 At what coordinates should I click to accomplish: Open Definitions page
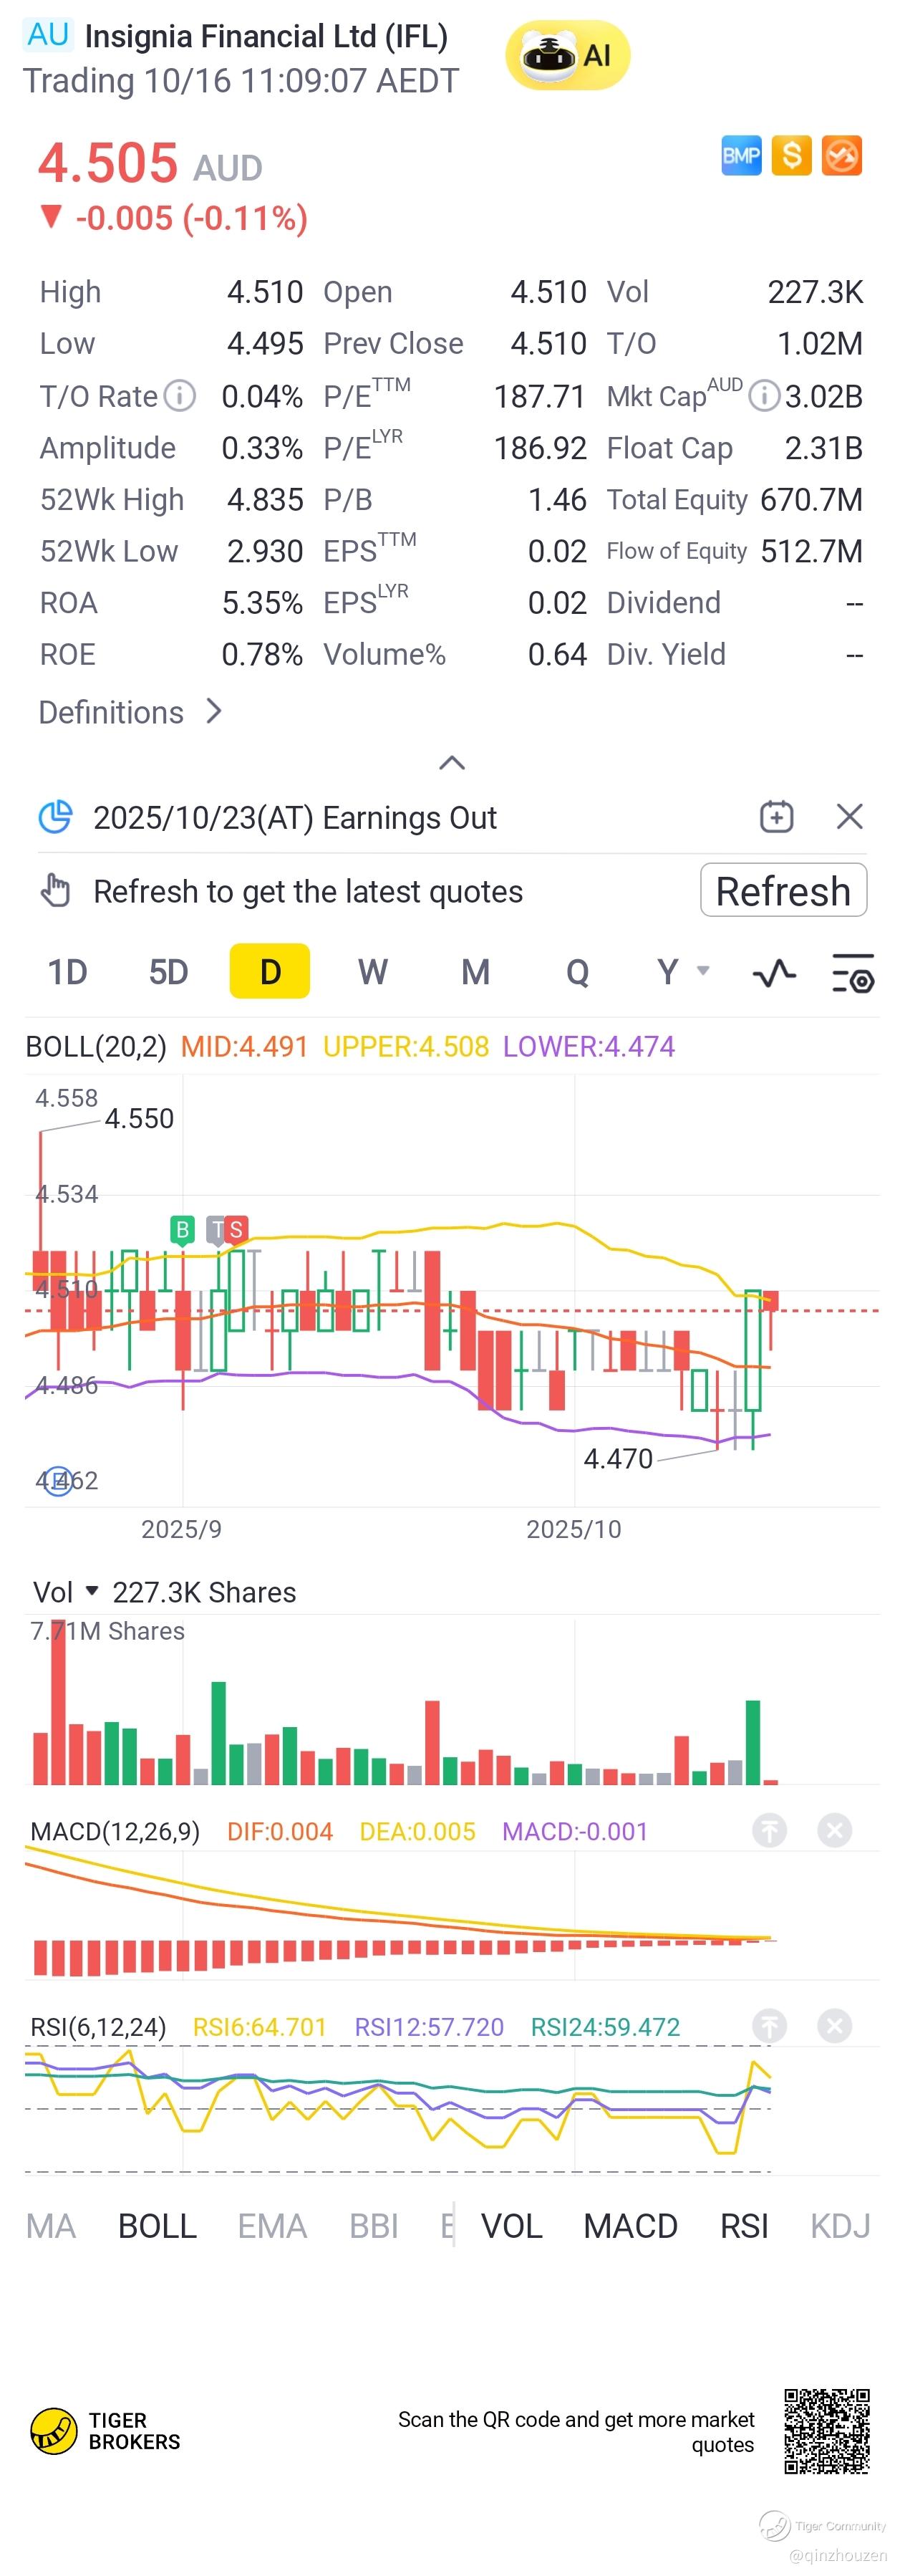coord(130,712)
